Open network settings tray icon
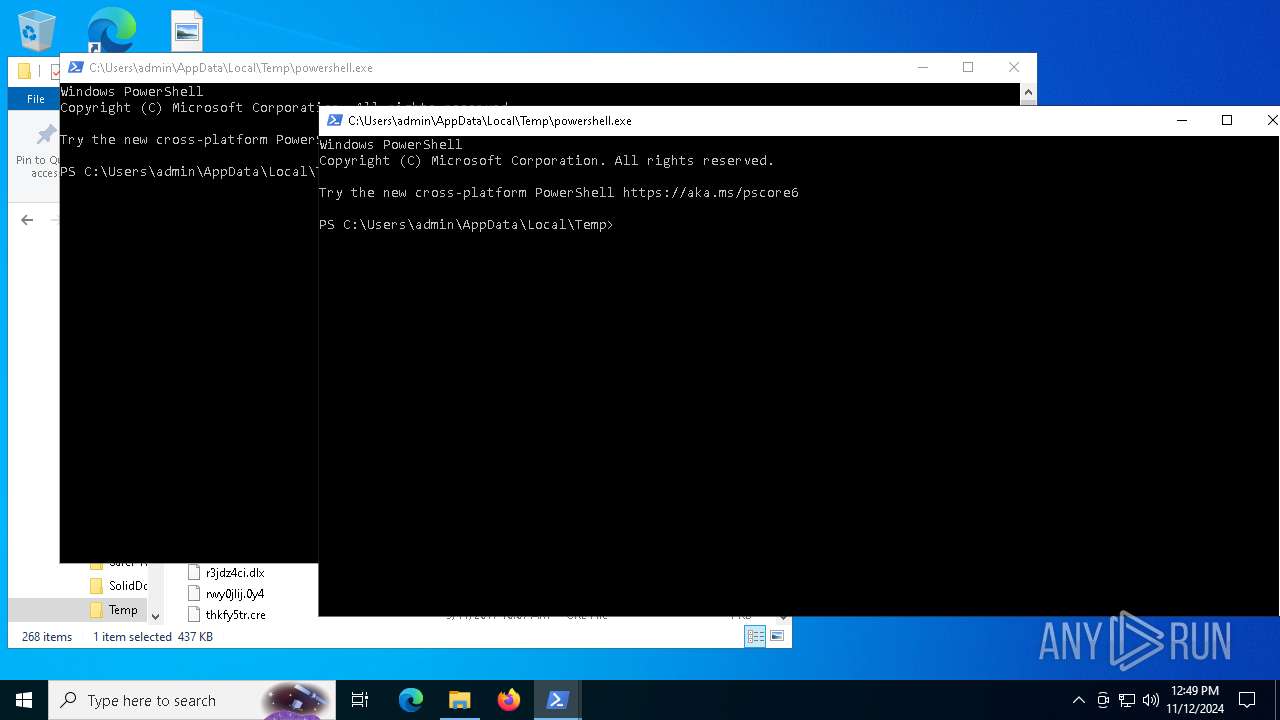Screen dimensions: 1280x720 tap(1127, 700)
